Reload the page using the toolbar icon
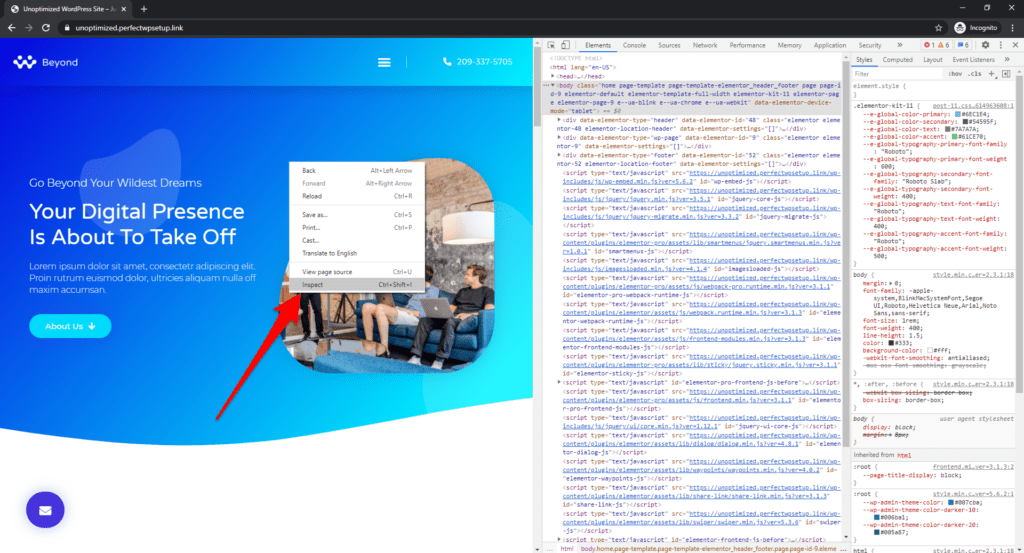This screenshot has height=553, width=1024. pyautogui.click(x=46, y=27)
